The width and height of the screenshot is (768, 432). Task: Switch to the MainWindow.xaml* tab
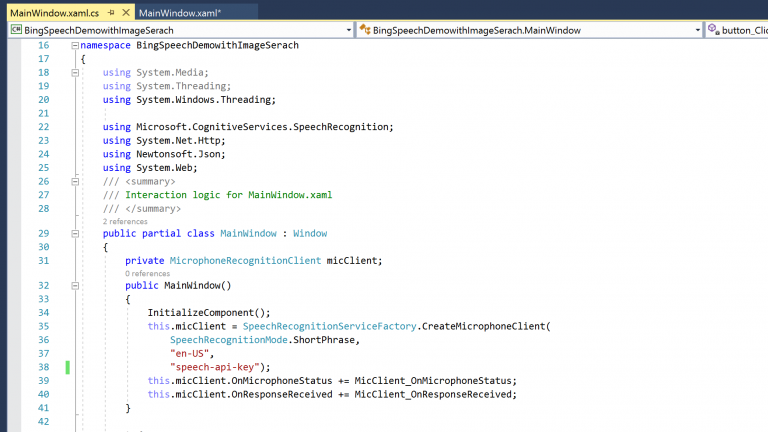pyautogui.click(x=178, y=13)
